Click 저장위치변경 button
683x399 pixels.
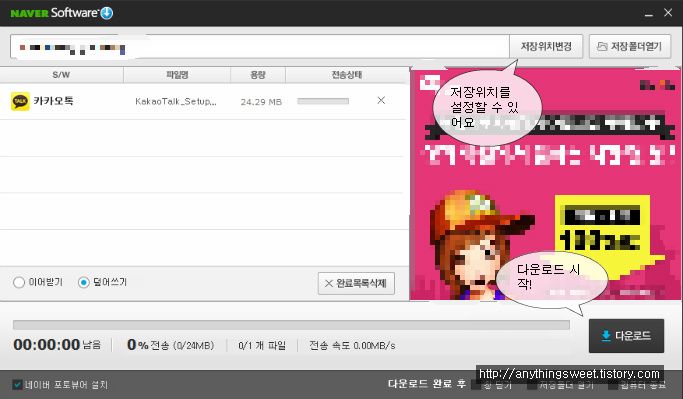click(x=546, y=47)
